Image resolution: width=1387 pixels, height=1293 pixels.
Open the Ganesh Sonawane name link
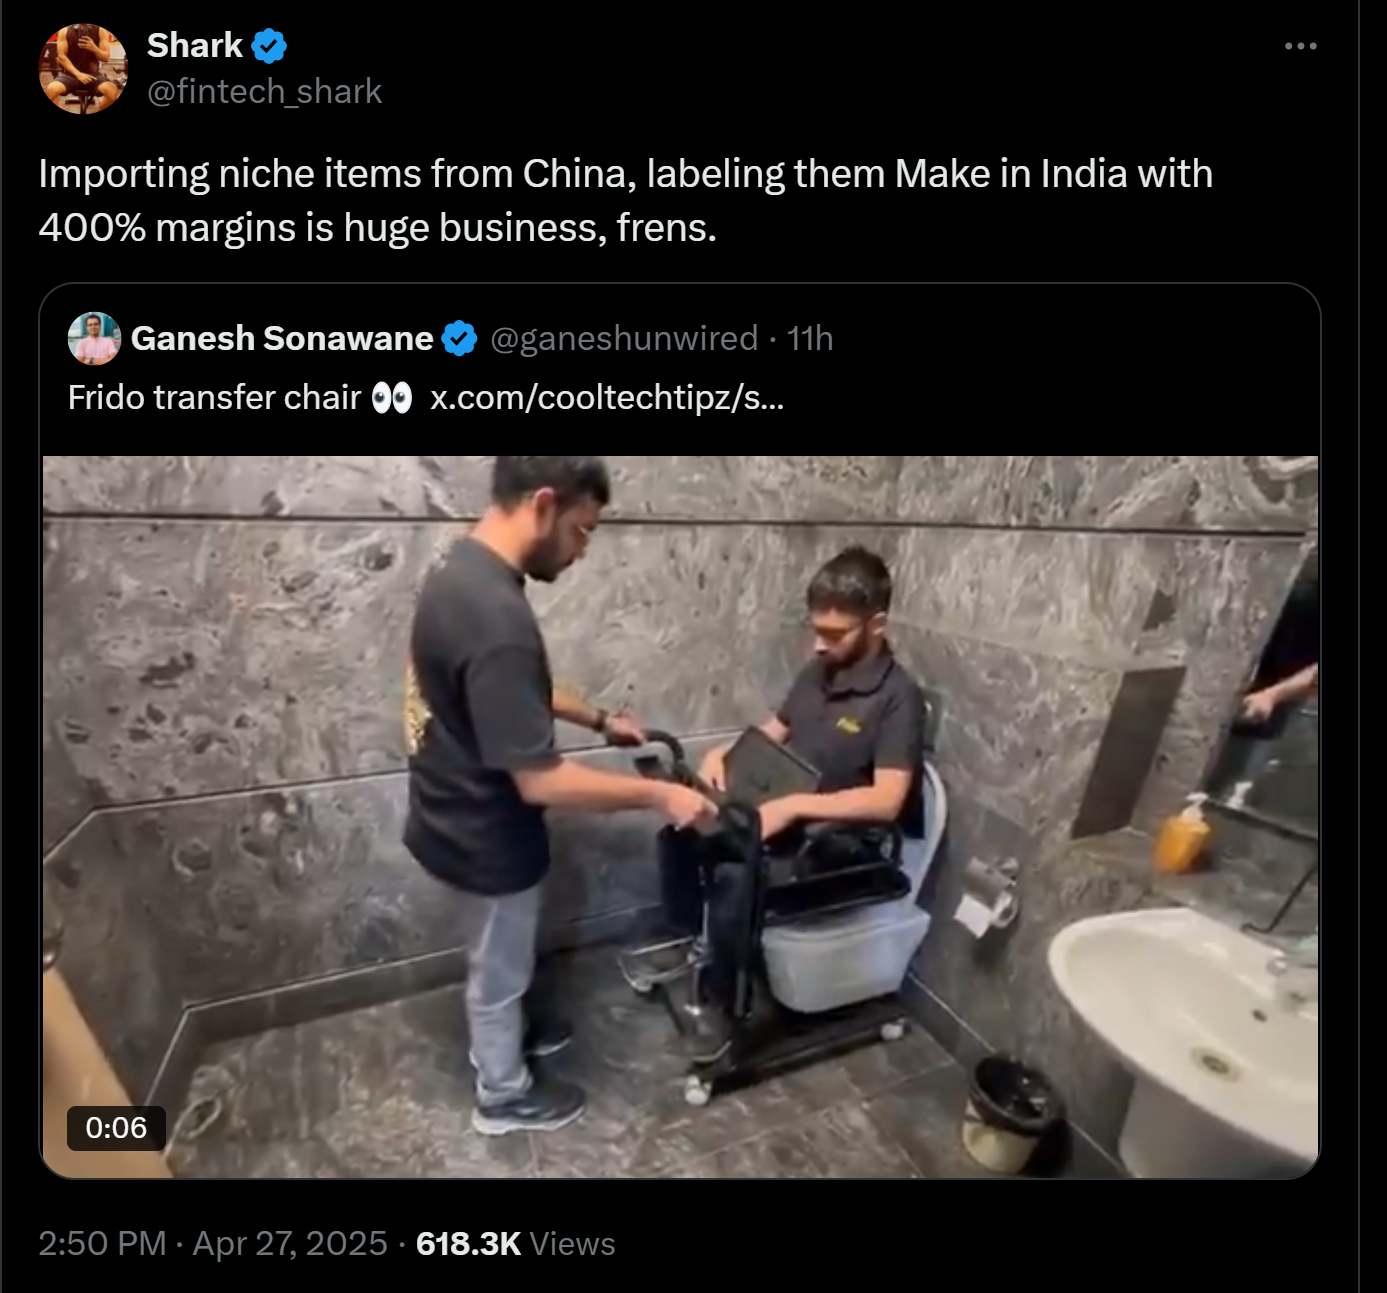281,339
